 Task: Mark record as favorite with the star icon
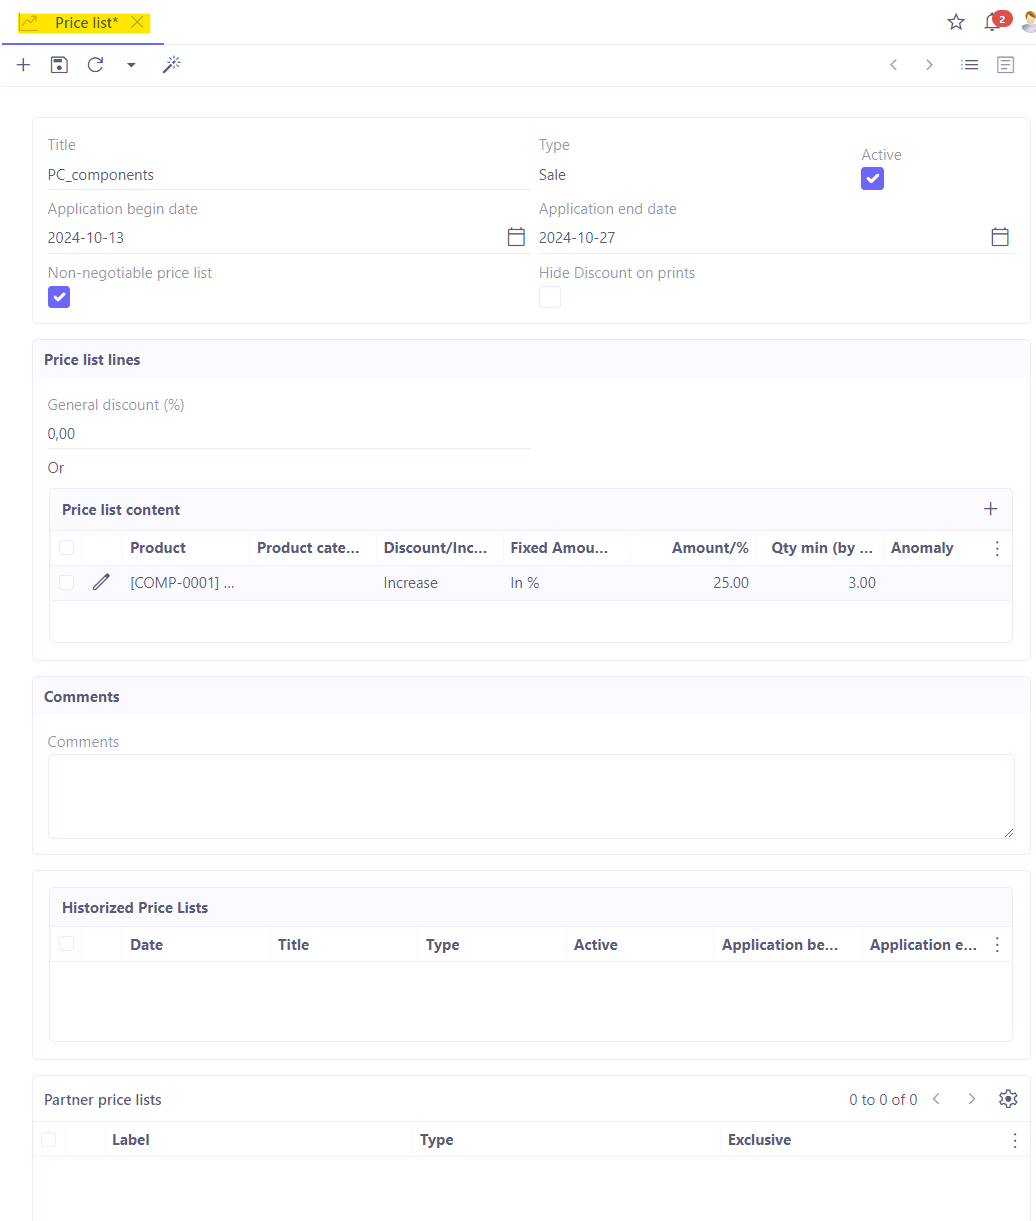955,21
